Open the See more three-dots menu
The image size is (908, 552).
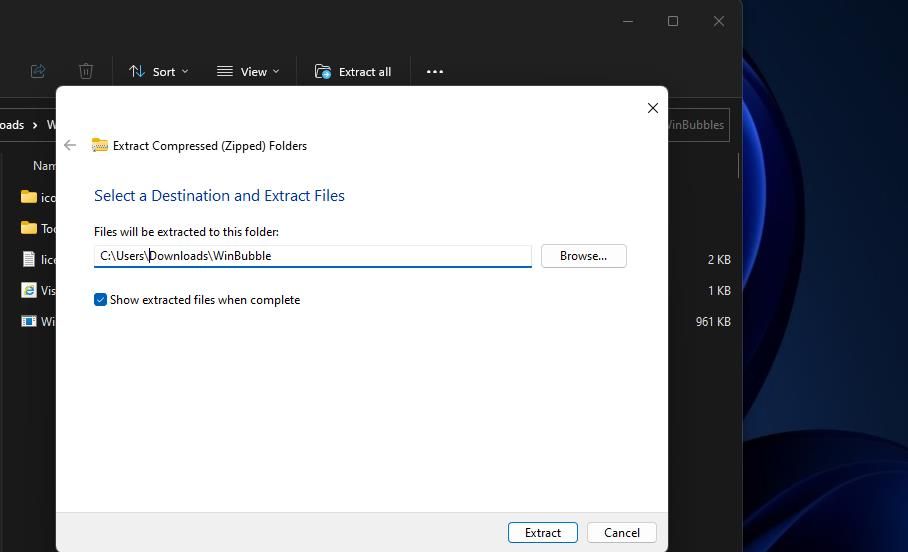pos(435,71)
